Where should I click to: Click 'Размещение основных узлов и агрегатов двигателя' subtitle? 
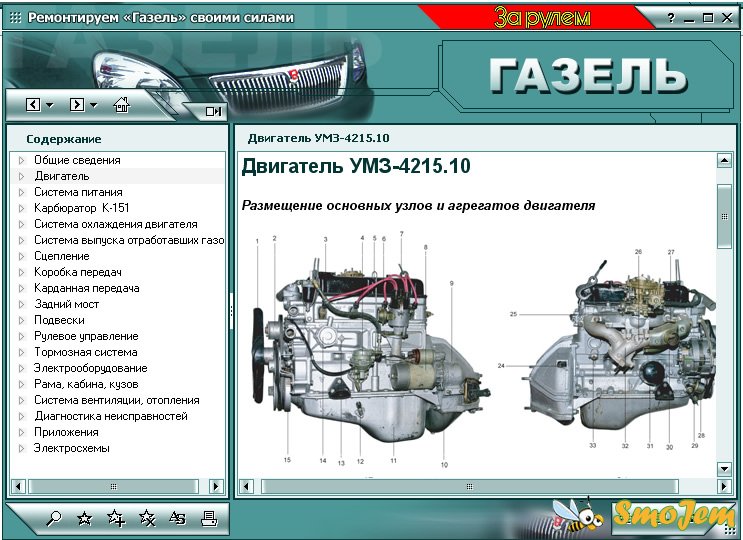click(x=418, y=206)
